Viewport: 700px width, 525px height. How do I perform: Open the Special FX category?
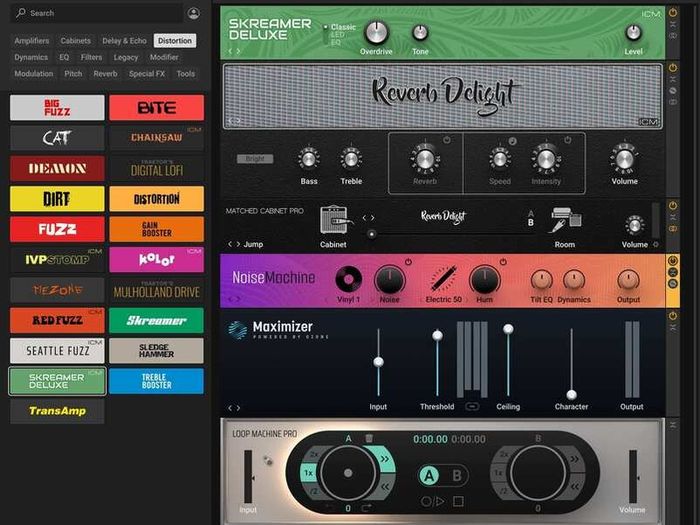click(147, 74)
